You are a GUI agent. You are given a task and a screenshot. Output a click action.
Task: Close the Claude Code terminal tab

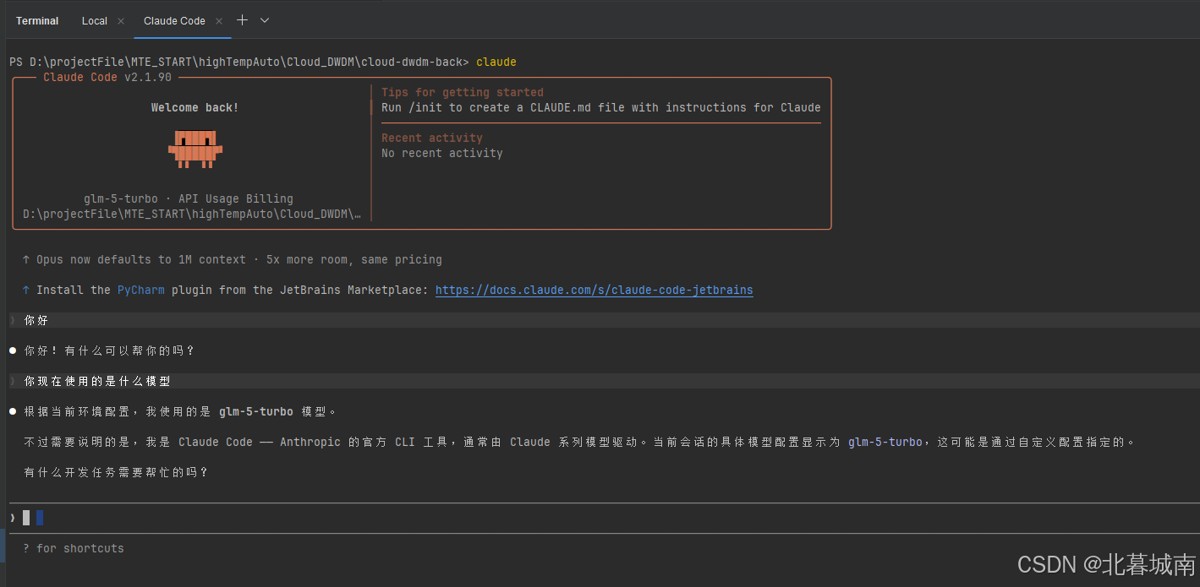219,20
